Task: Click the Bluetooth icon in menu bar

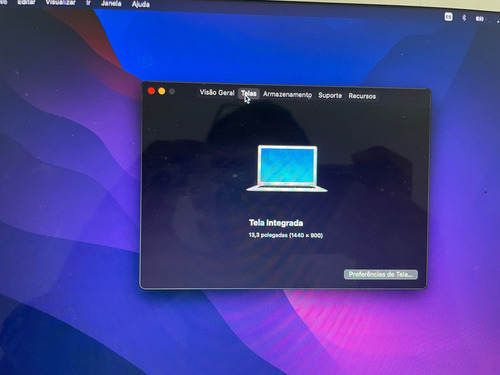Action: 464,18
